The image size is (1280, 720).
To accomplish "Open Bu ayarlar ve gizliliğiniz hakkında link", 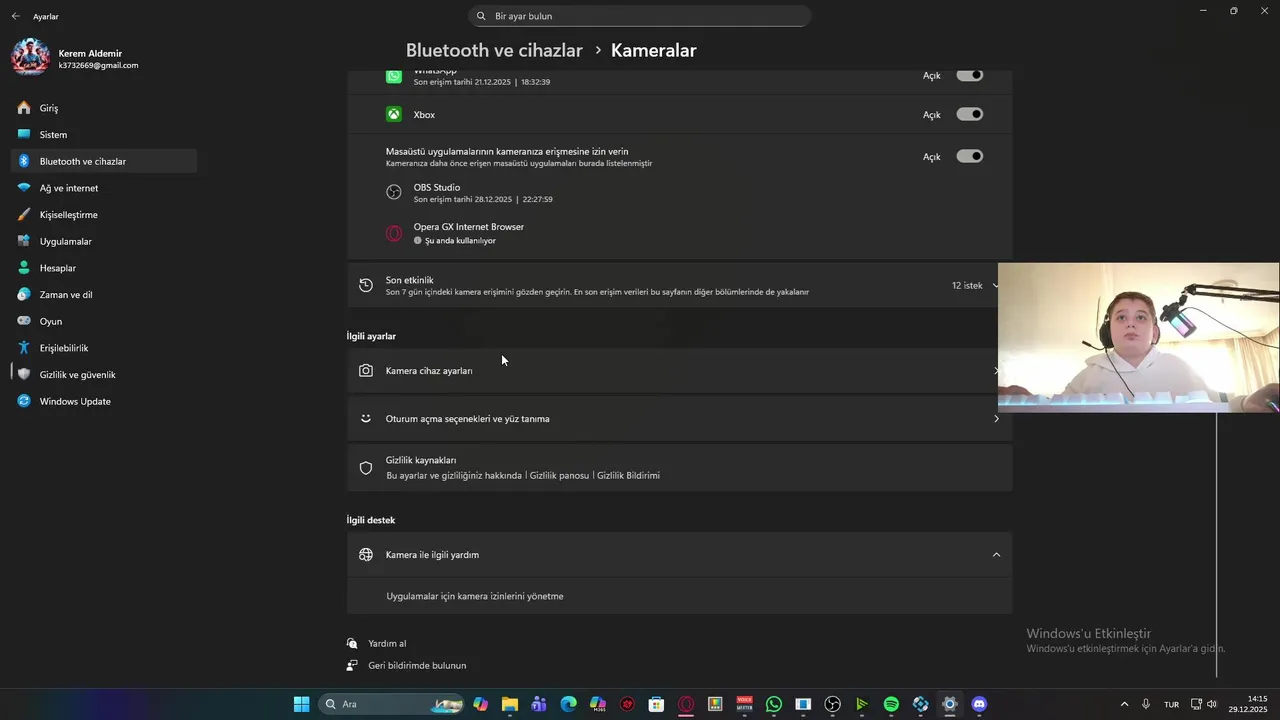I will tap(454, 475).
